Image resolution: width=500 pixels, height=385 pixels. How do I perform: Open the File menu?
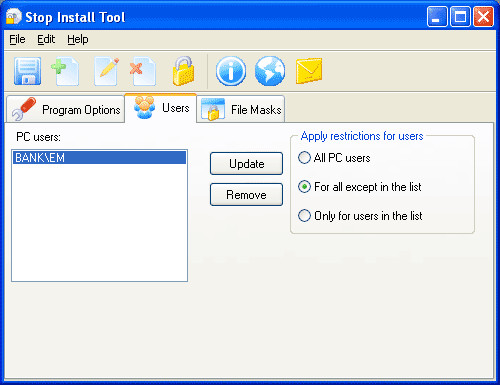point(17,39)
